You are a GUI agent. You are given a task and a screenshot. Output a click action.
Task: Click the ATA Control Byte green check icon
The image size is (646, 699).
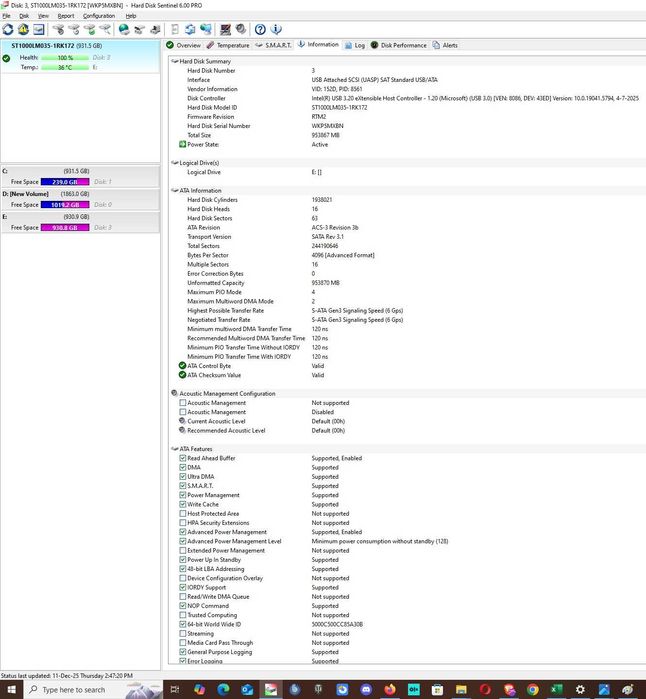182,366
